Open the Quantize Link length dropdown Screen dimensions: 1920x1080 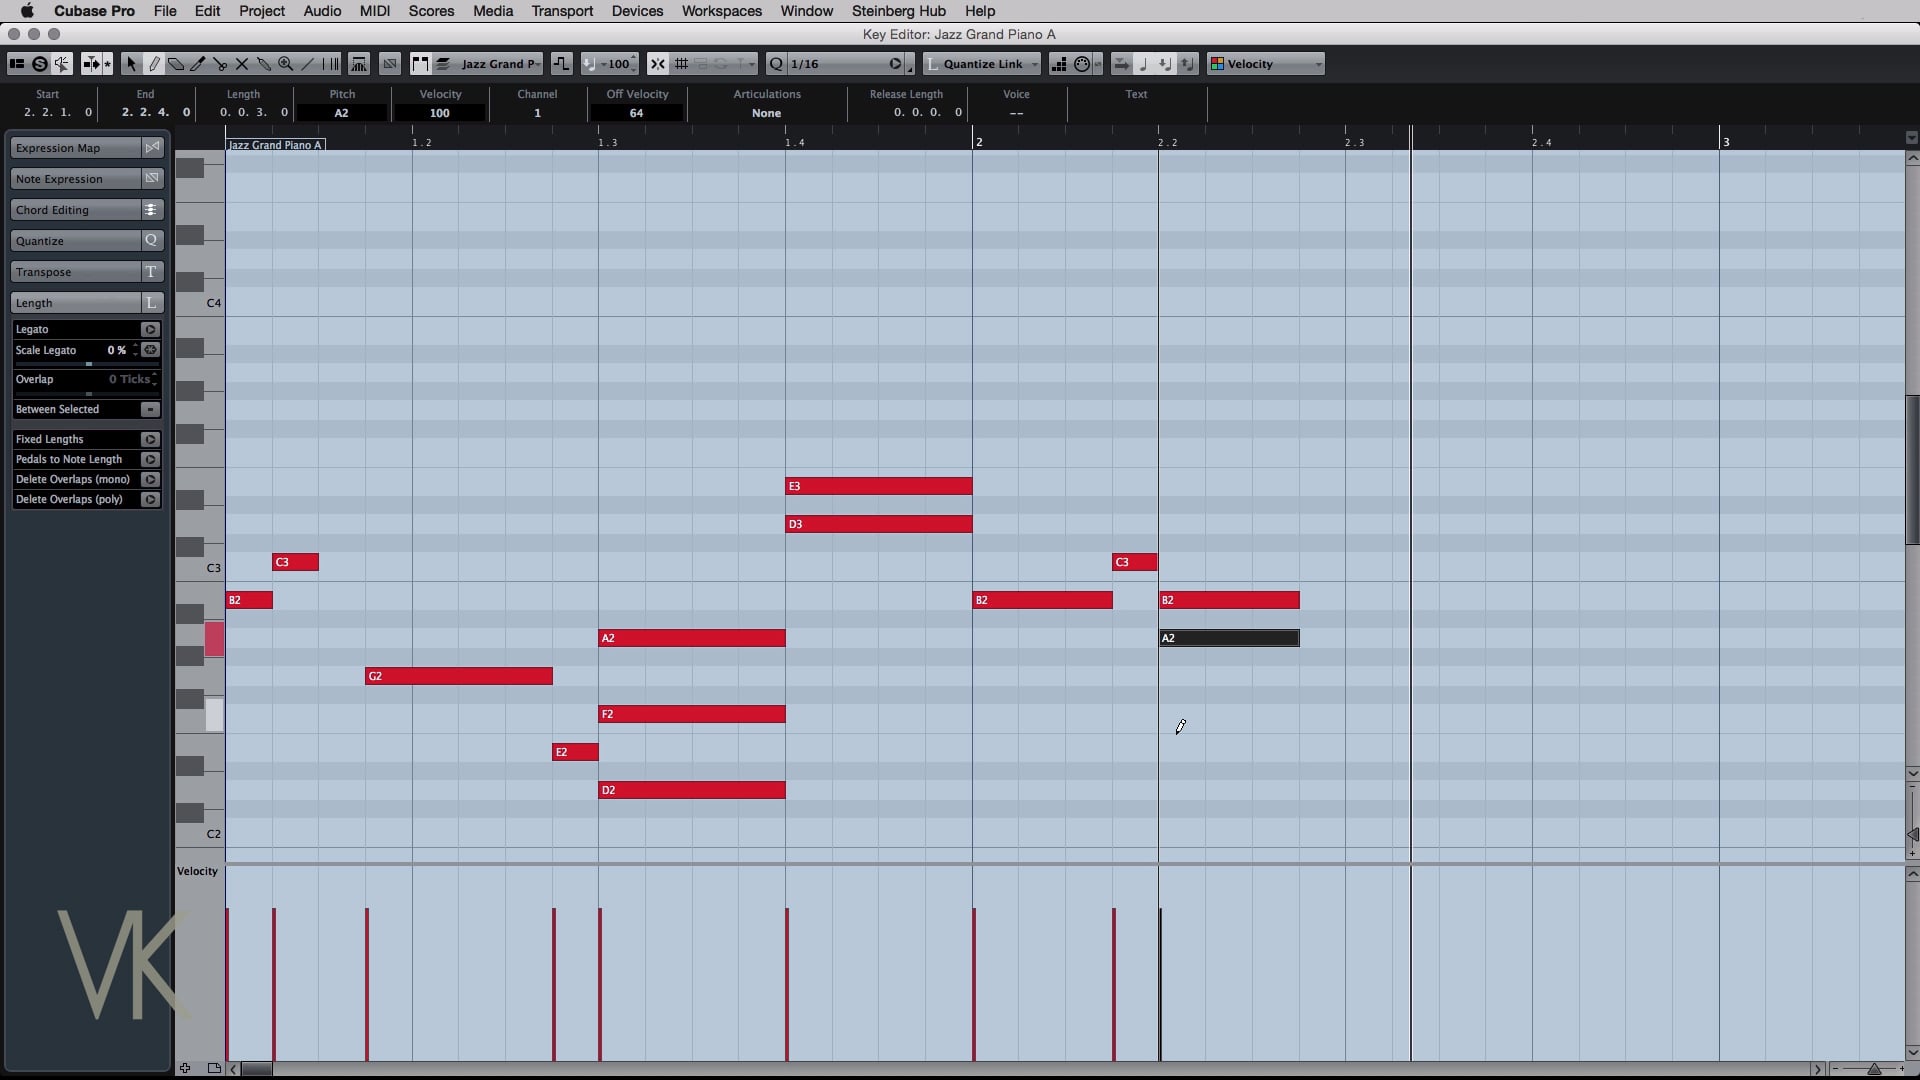[982, 64]
